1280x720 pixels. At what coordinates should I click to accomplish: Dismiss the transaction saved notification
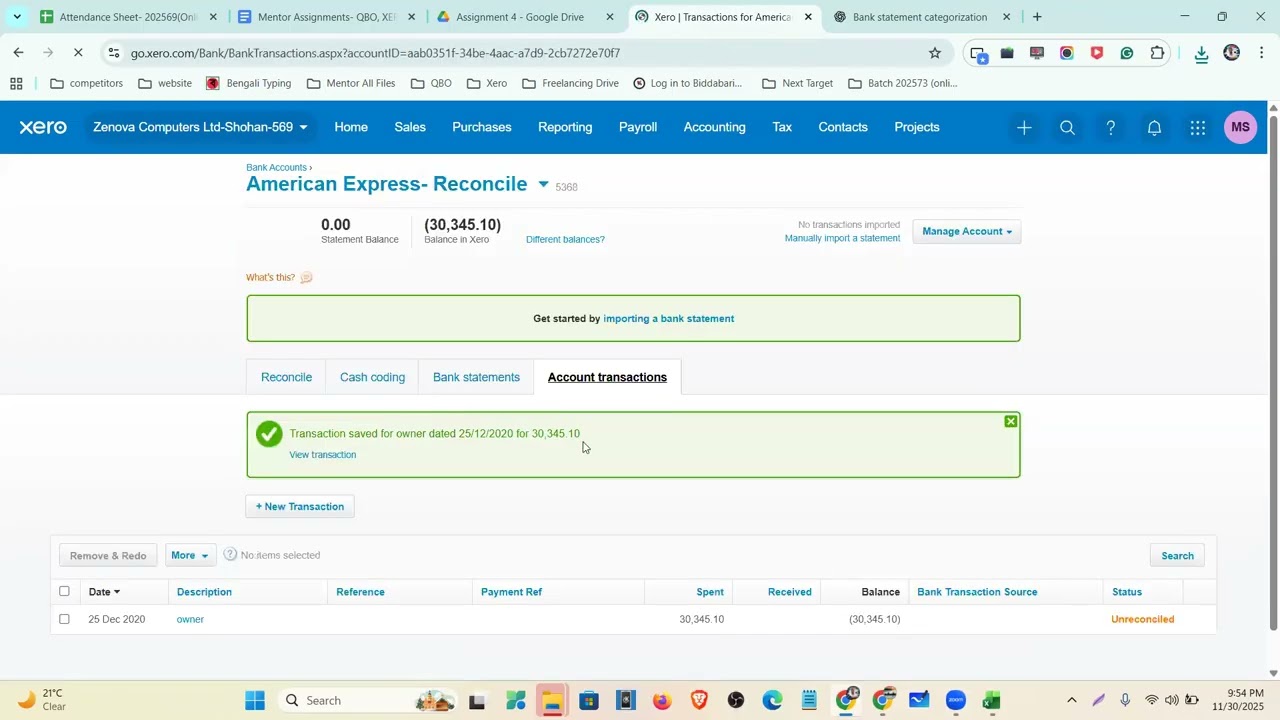[x=1010, y=422]
